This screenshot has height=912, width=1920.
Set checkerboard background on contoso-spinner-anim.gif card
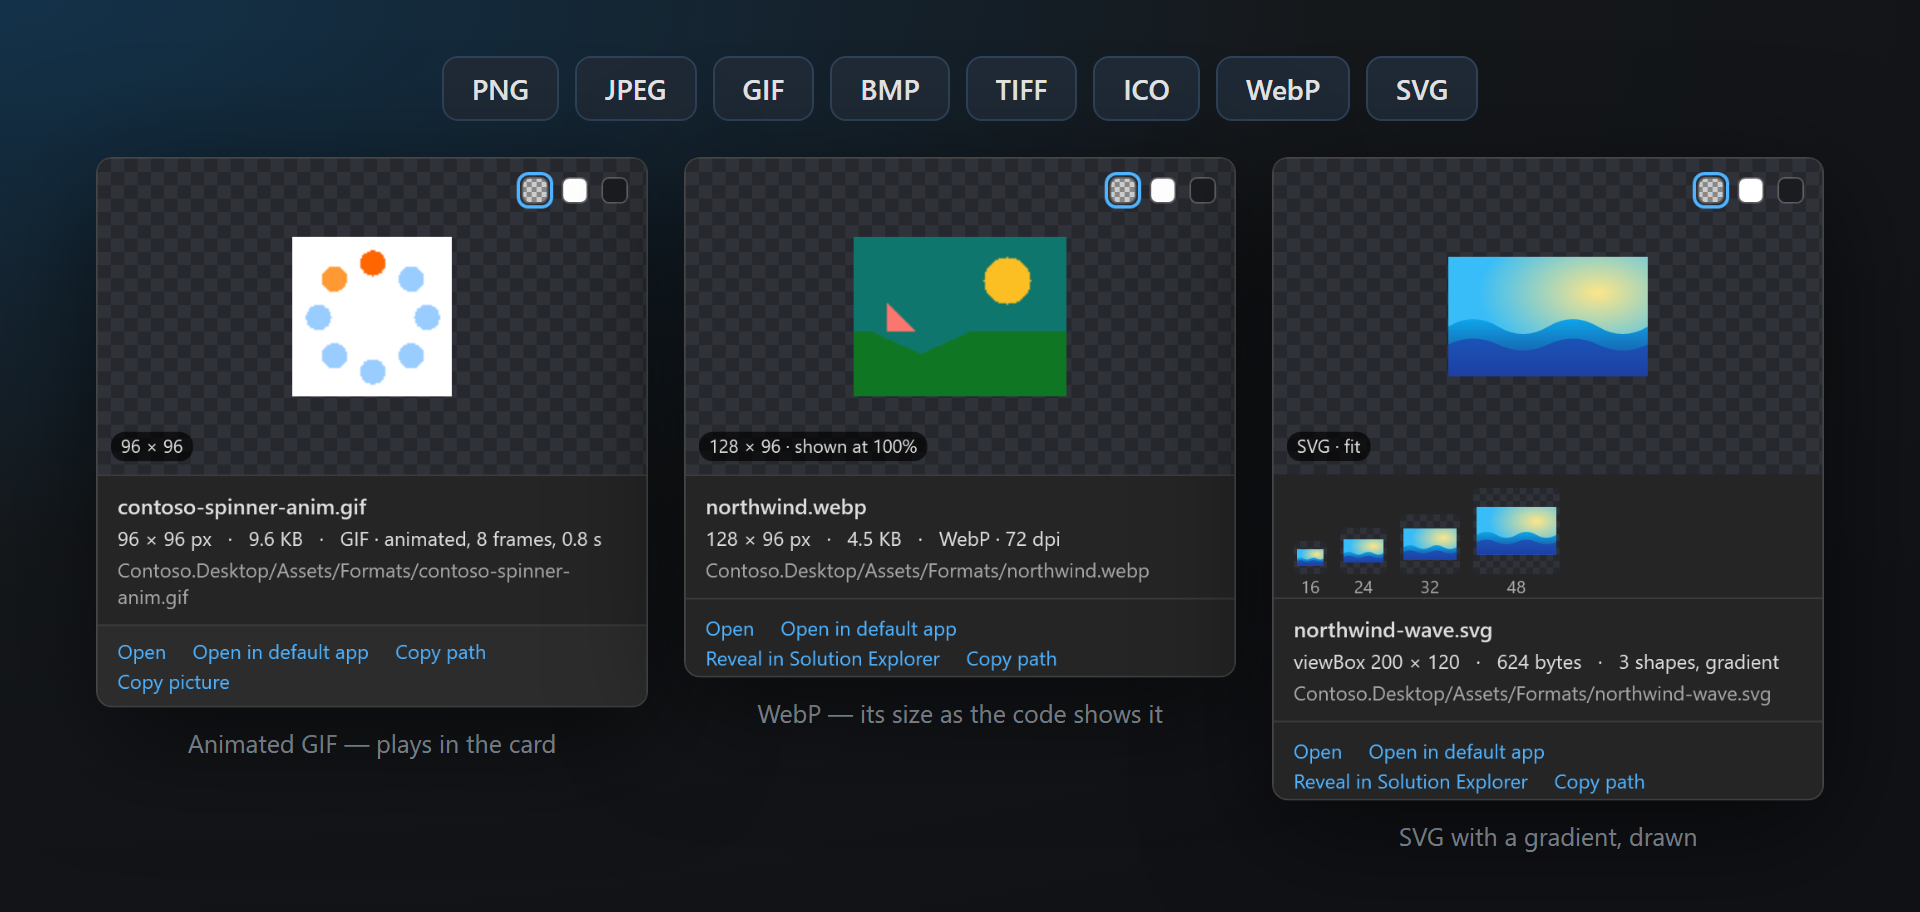point(535,190)
